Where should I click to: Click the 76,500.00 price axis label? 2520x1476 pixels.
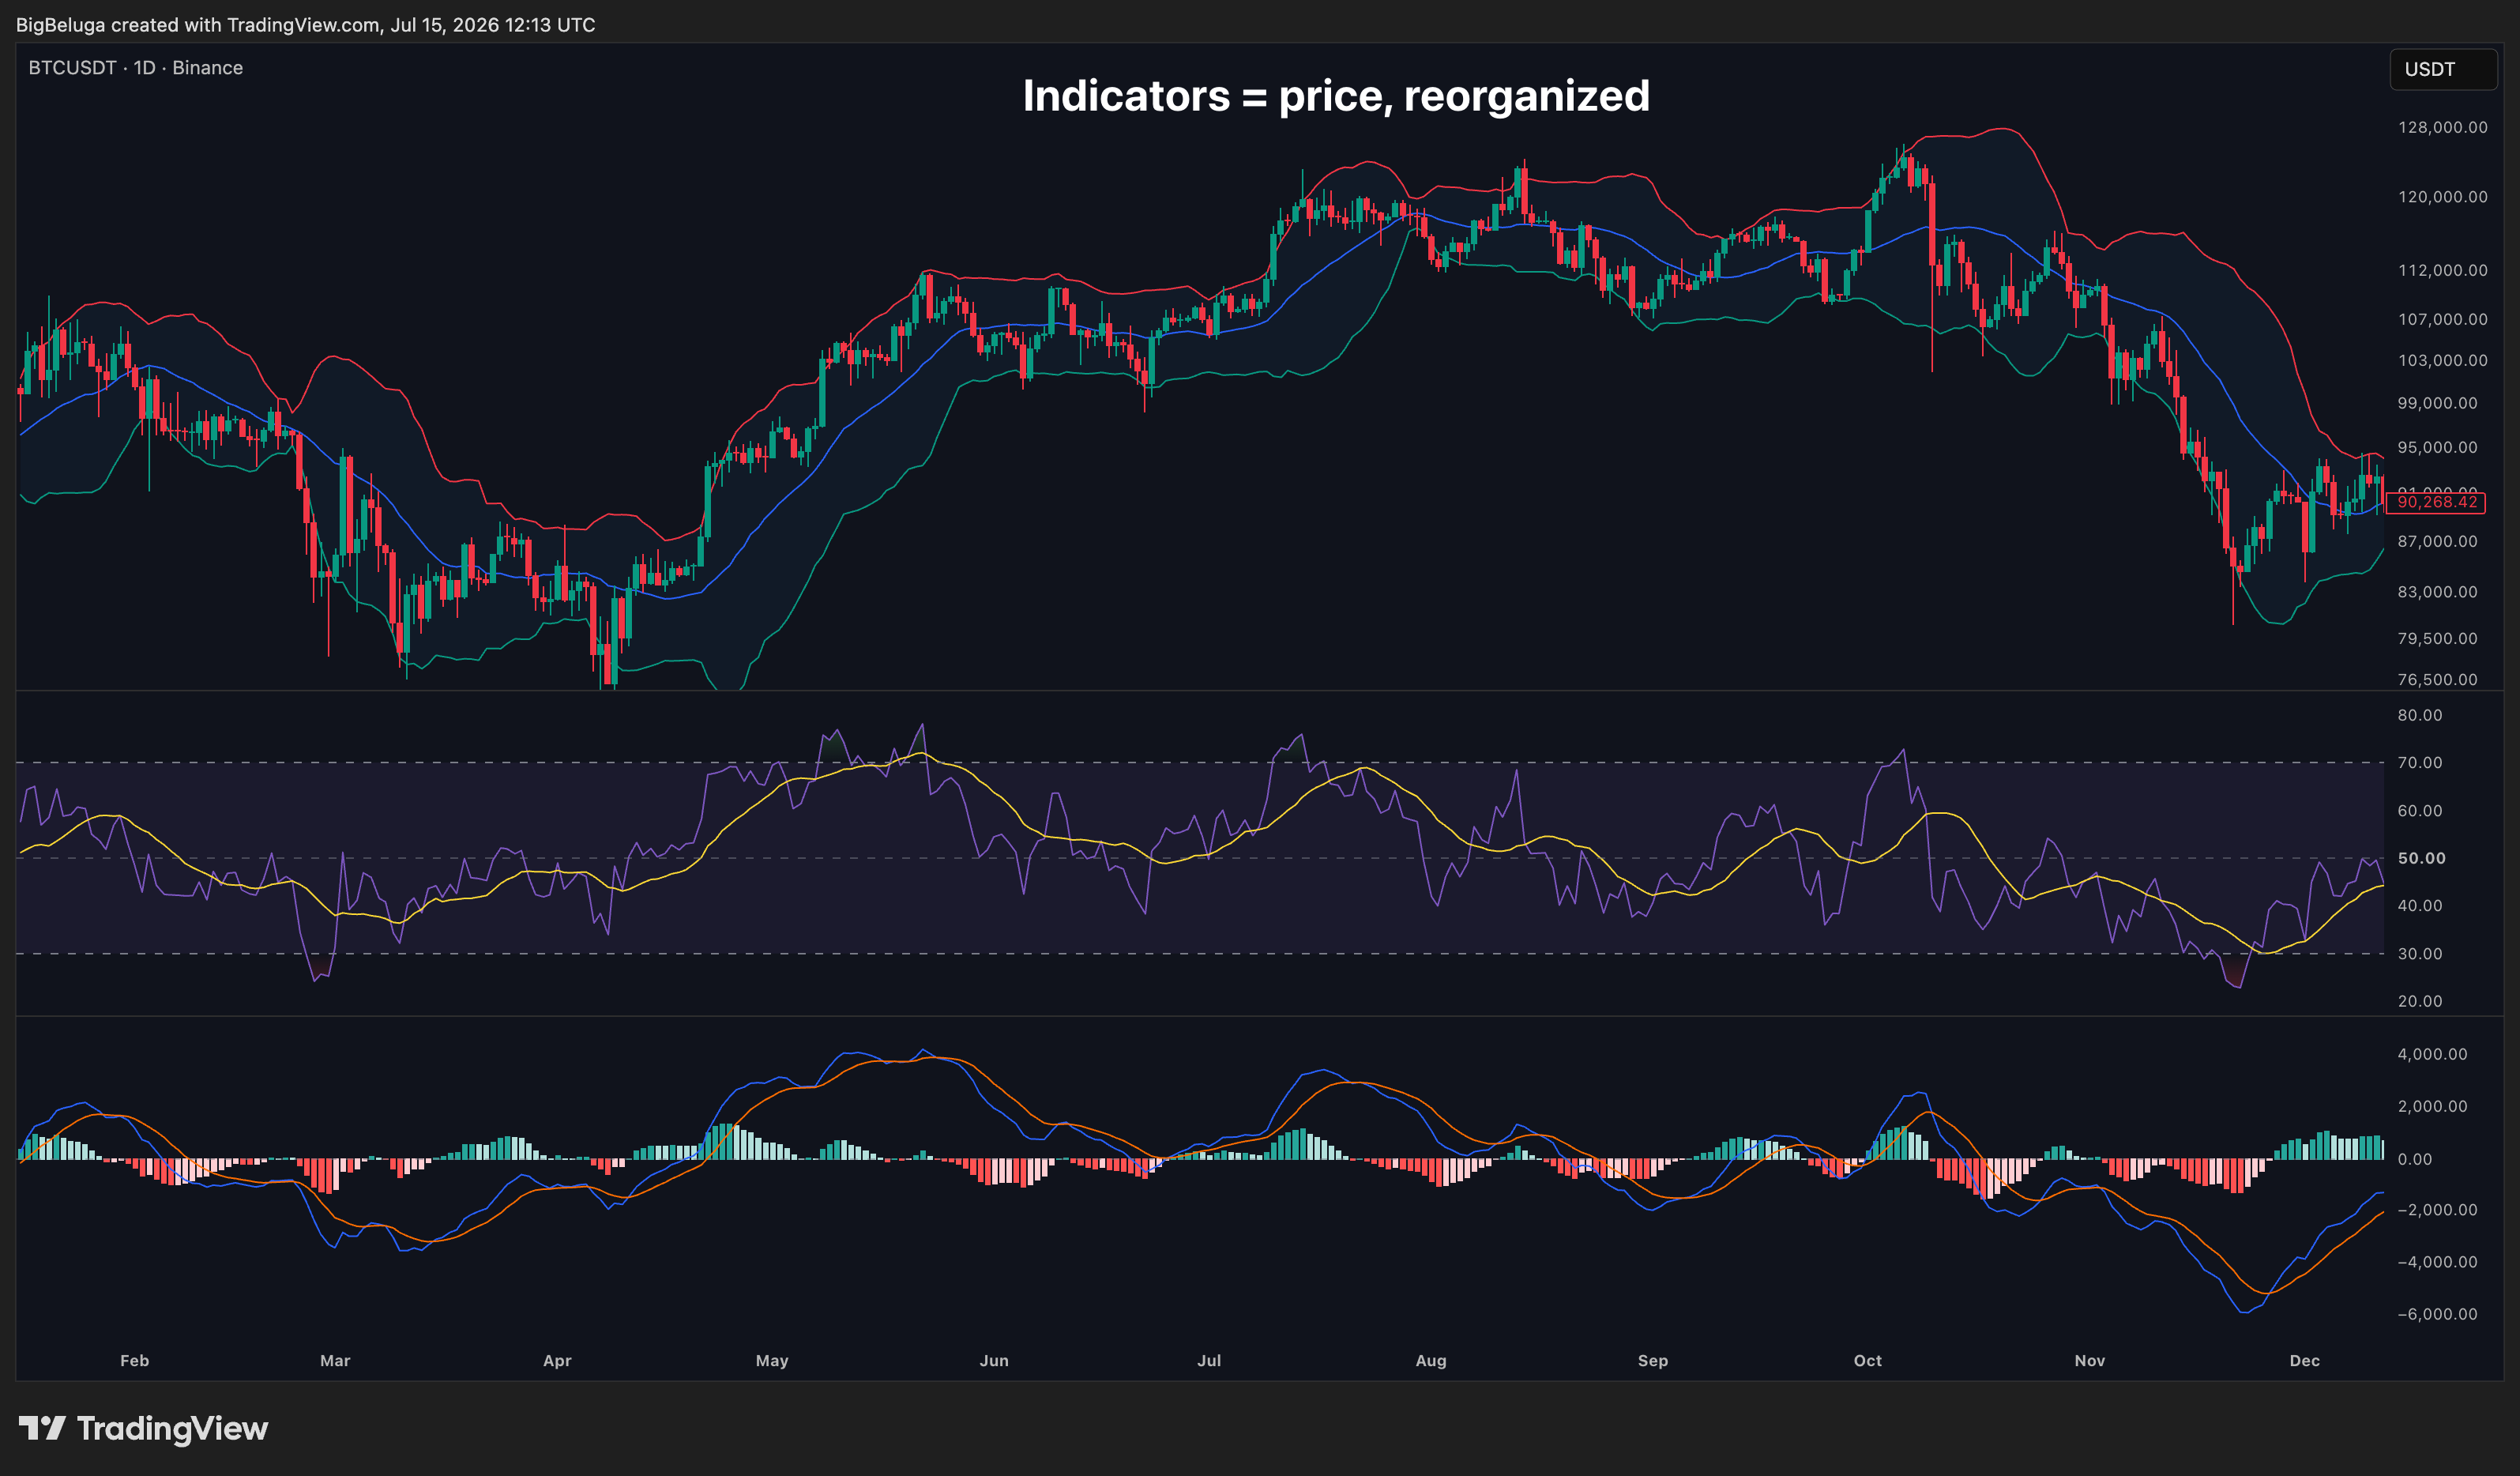tap(2437, 680)
